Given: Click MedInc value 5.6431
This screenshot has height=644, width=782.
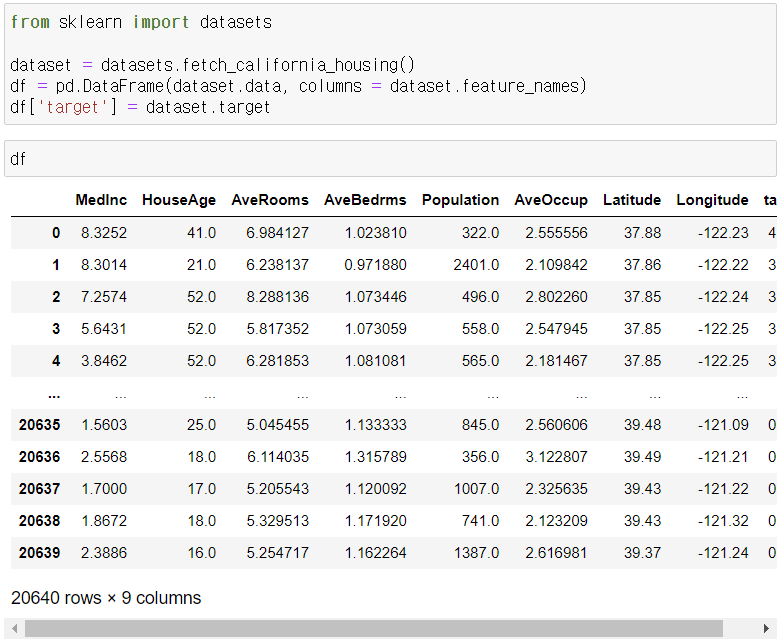Looking at the screenshot, I should pos(104,329).
